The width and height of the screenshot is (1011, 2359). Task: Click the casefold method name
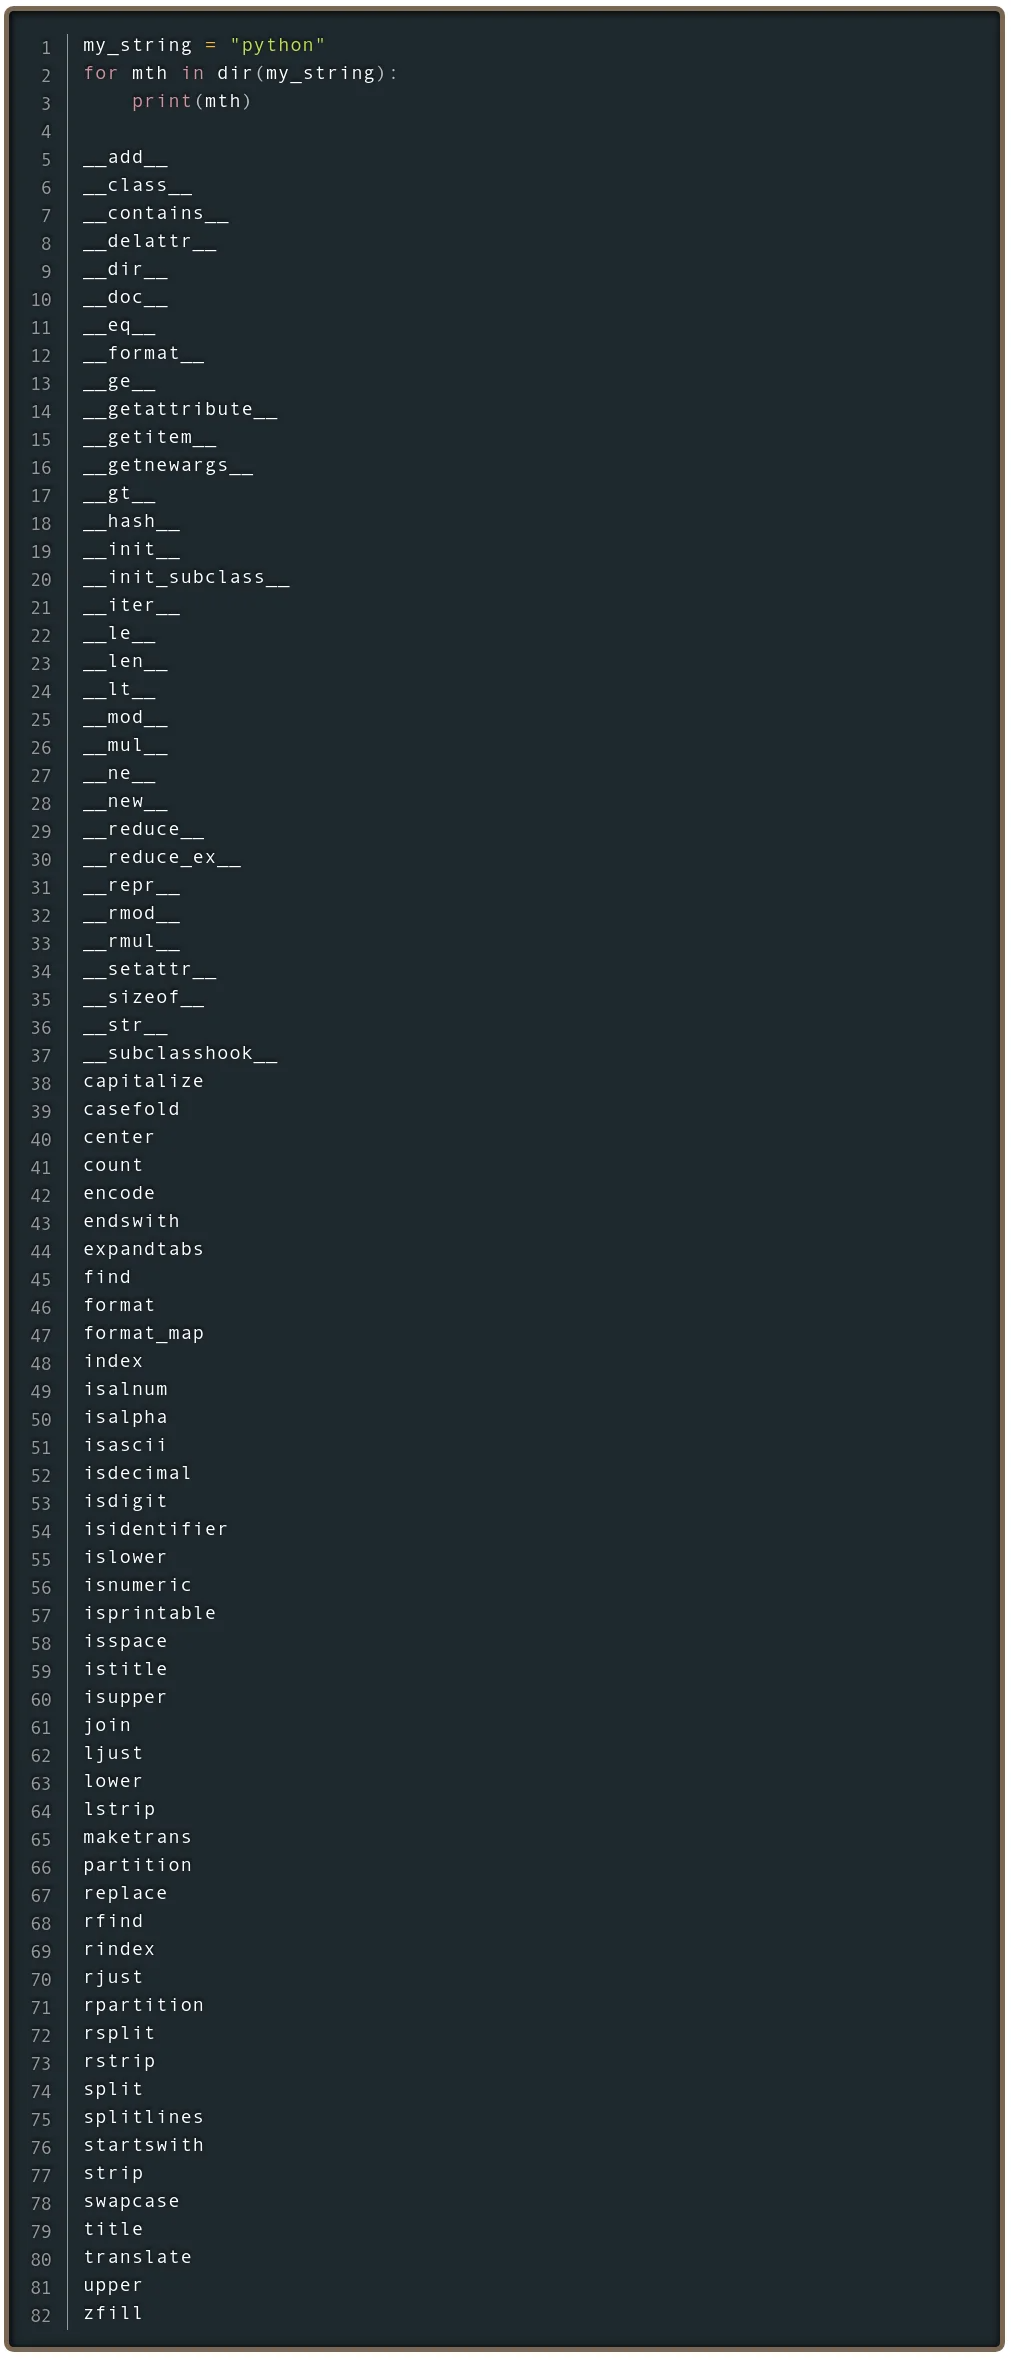point(131,1109)
